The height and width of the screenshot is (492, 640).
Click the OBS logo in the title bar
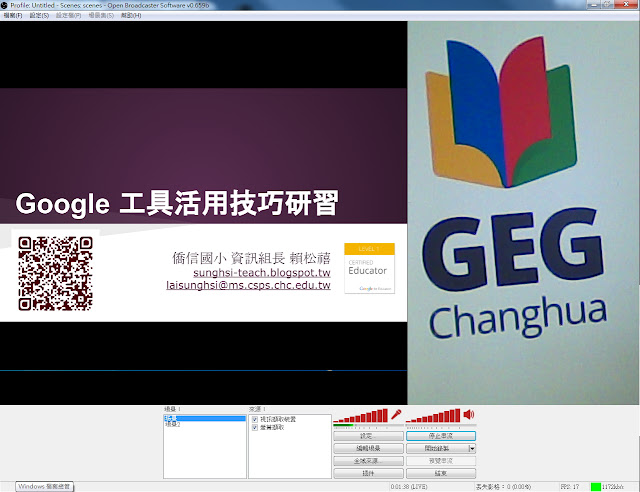[4, 5]
